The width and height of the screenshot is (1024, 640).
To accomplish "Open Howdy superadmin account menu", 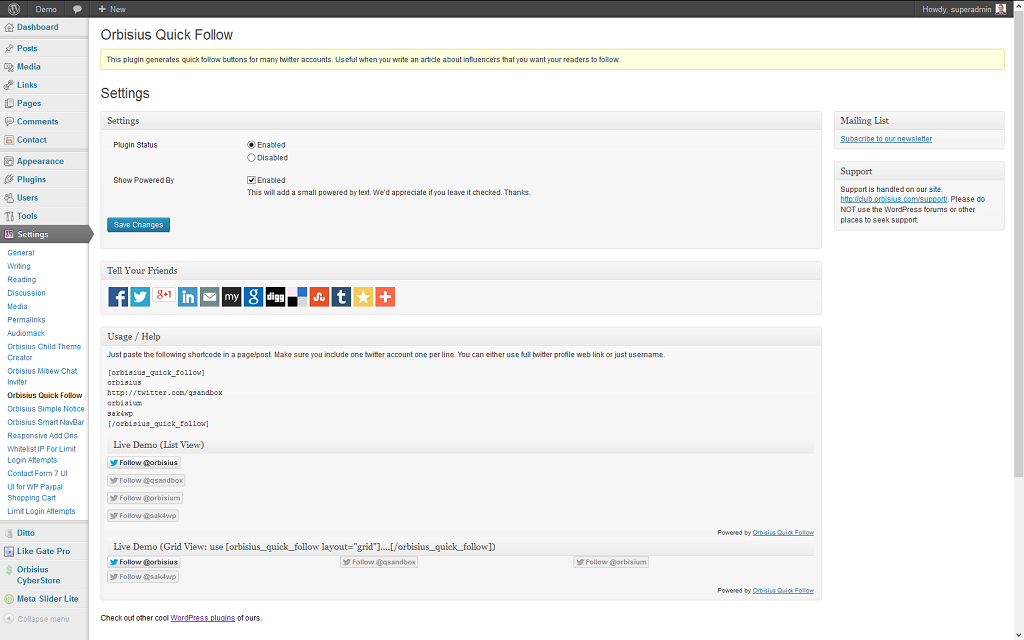I will tap(963, 9).
